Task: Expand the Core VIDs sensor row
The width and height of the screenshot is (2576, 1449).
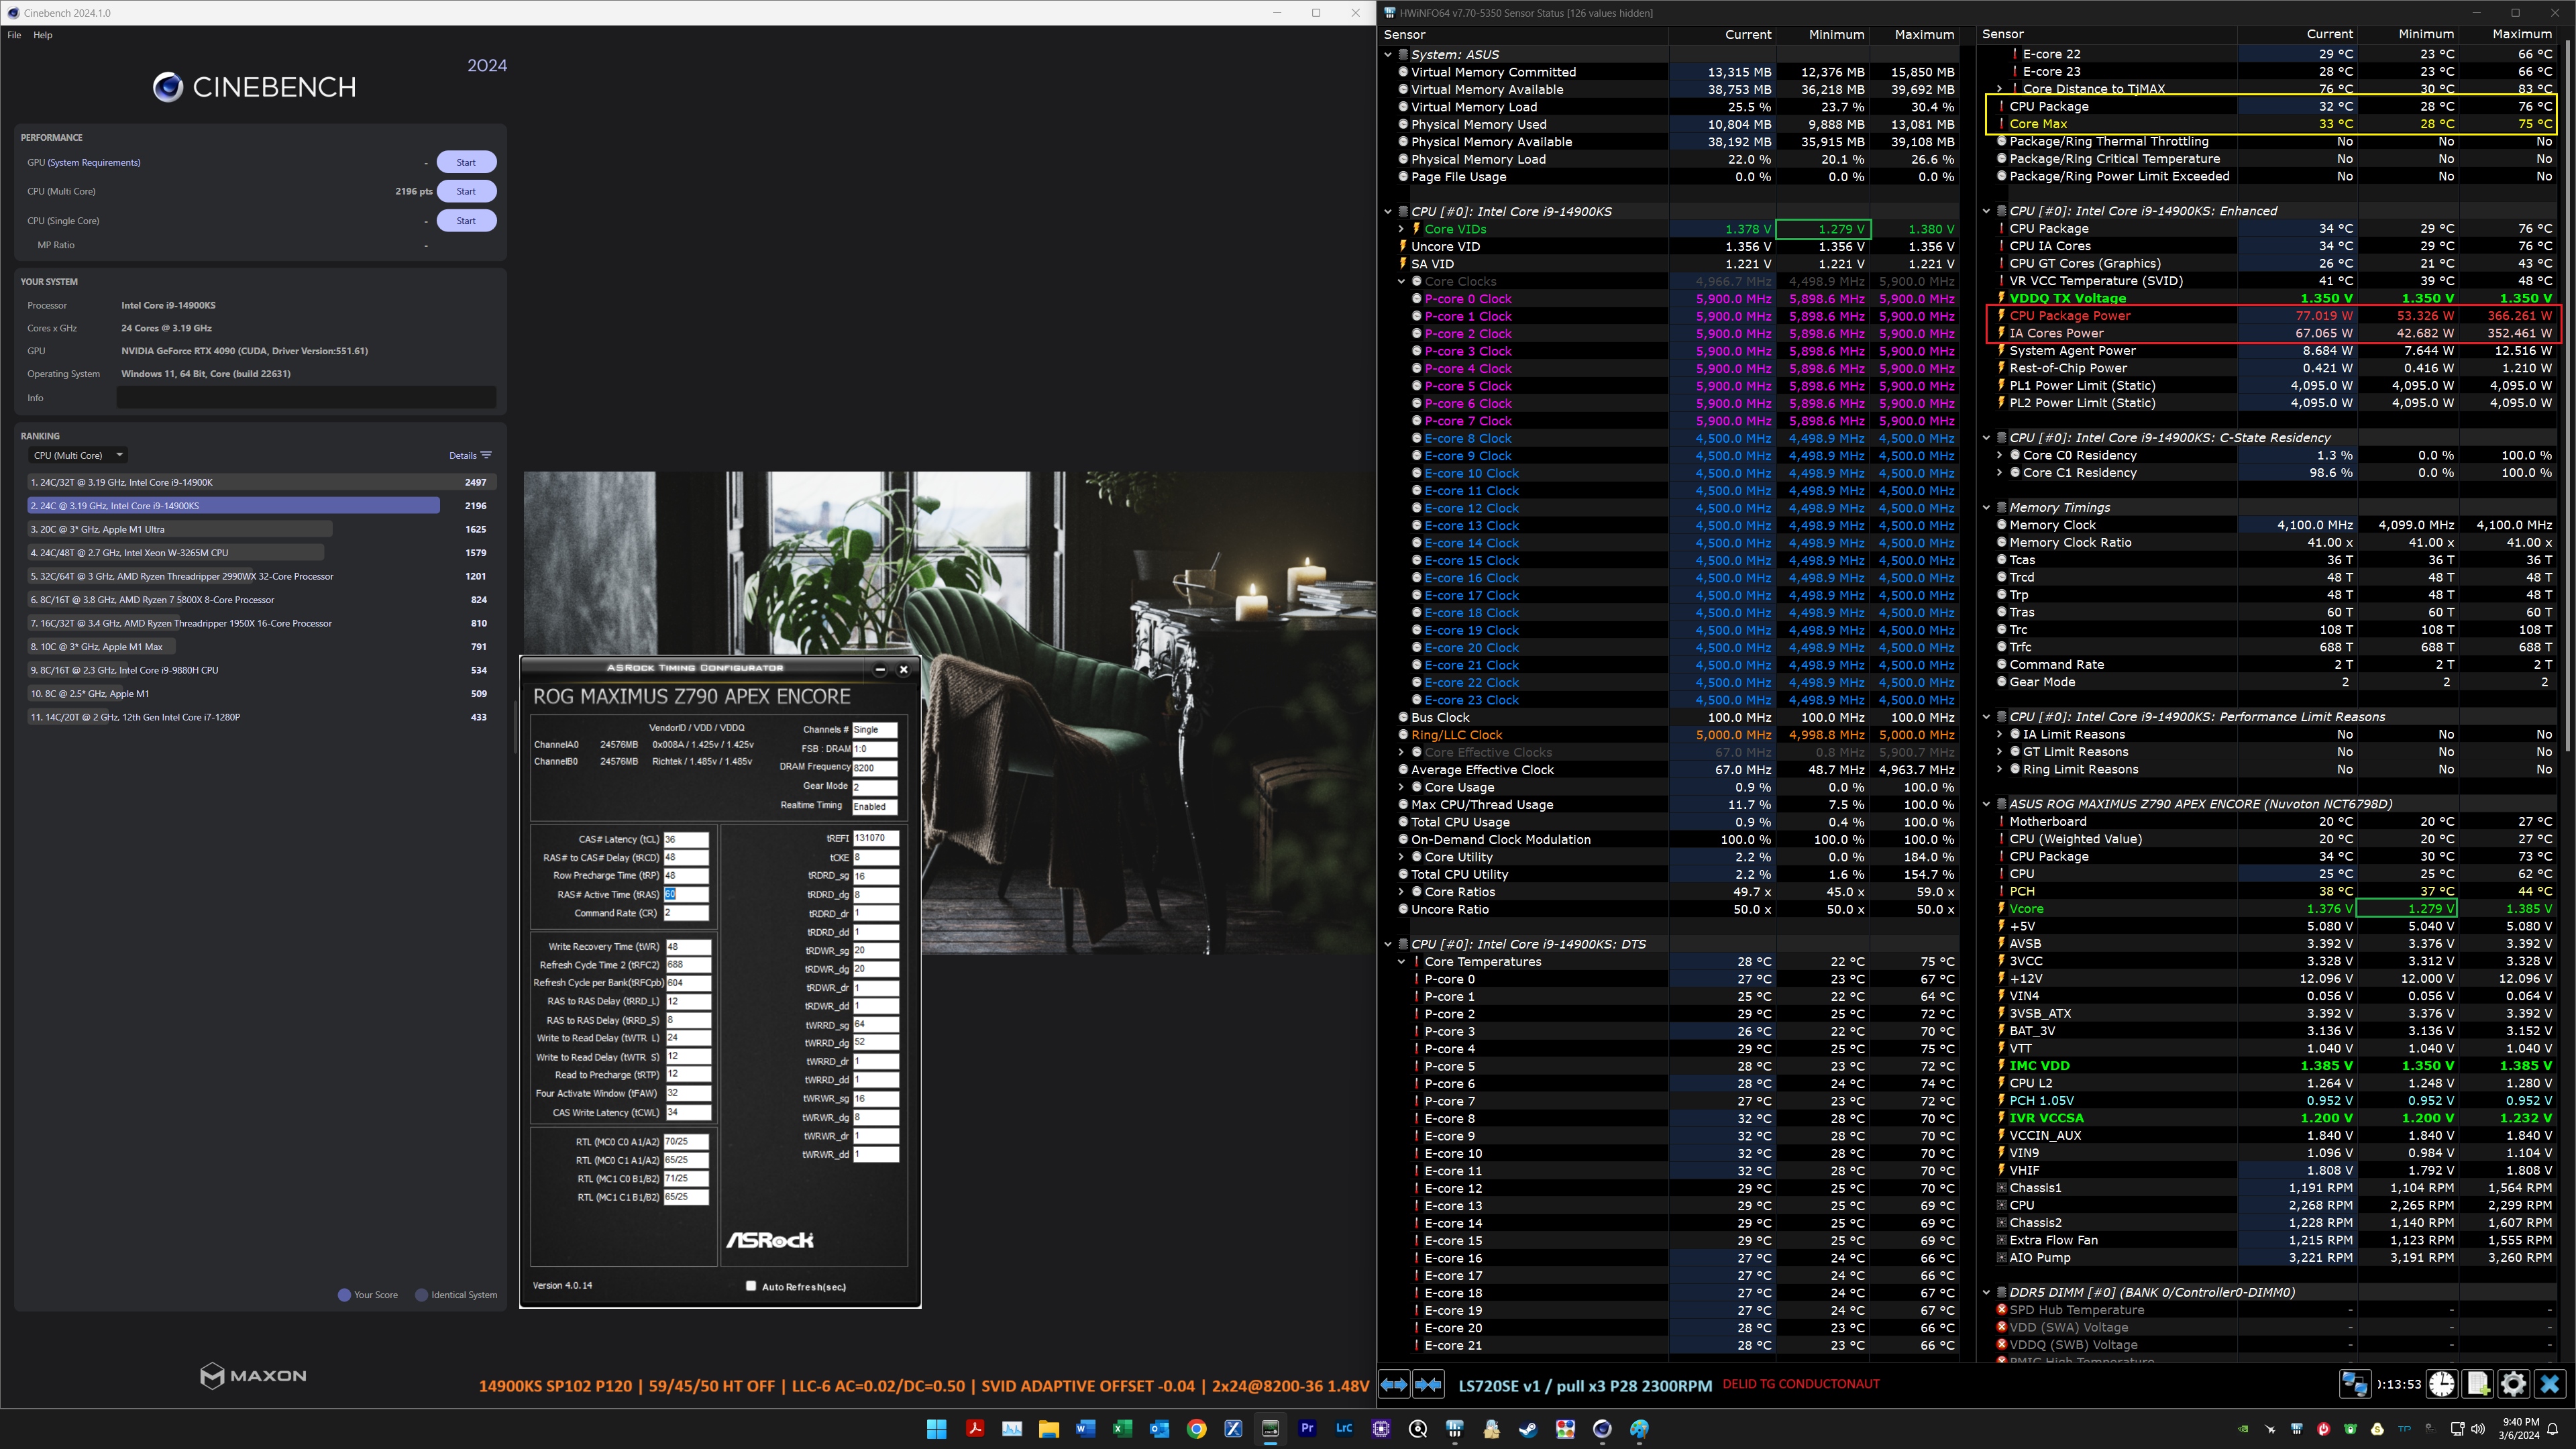Action: 1402,229
